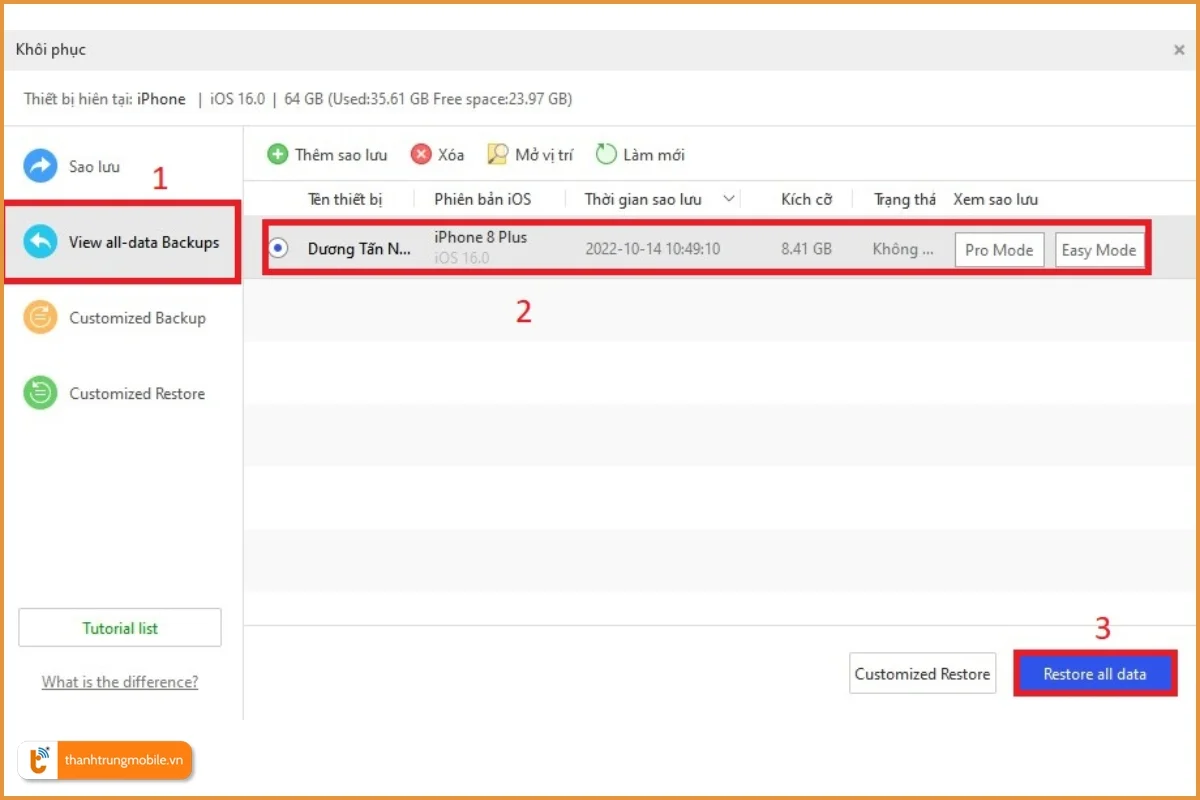Click the Mở vị trí folder search icon
This screenshot has width=1200, height=800.
pos(498,155)
